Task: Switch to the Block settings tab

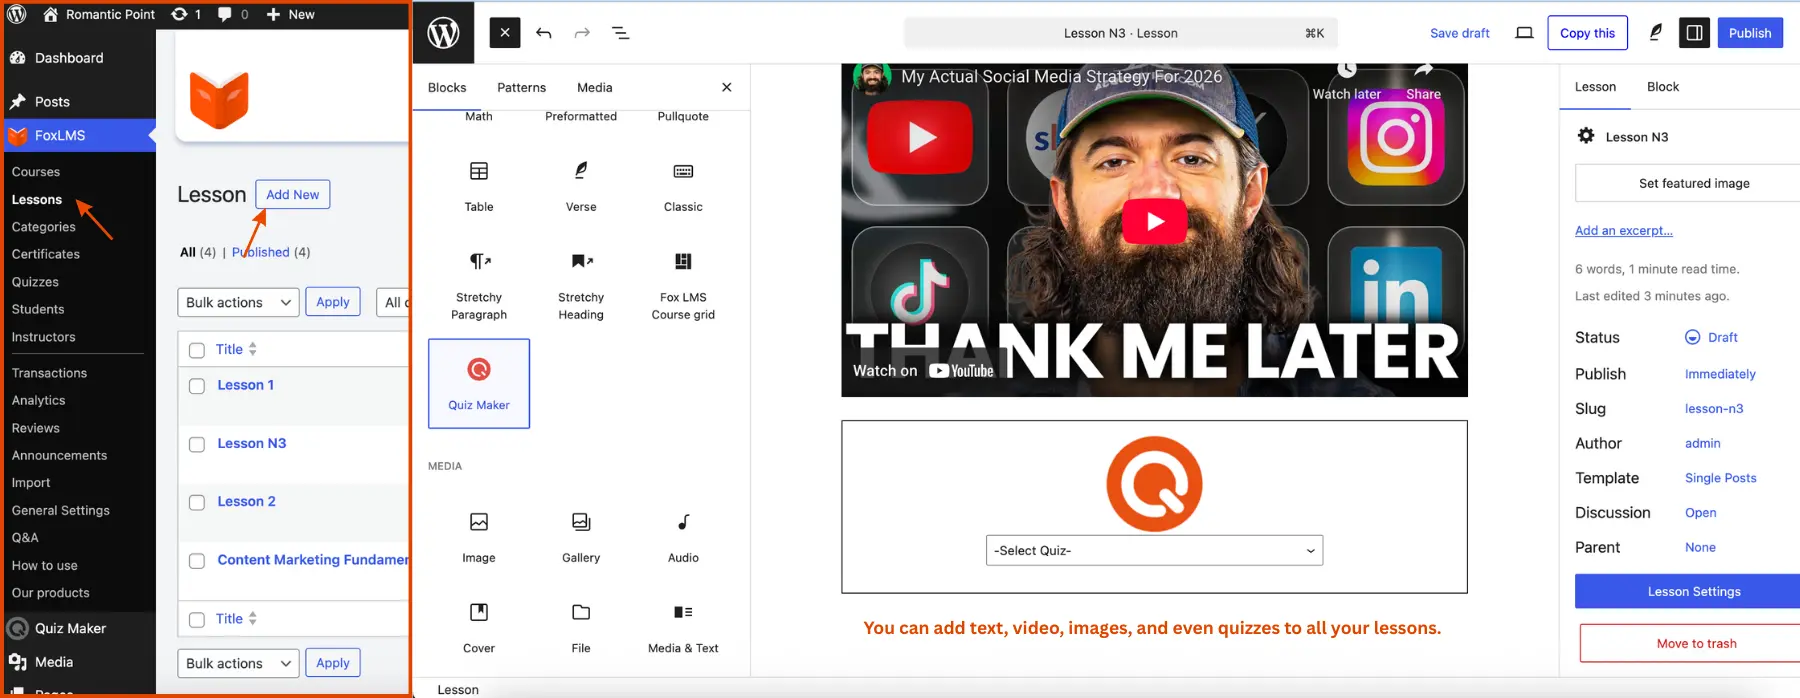Action: pyautogui.click(x=1662, y=87)
